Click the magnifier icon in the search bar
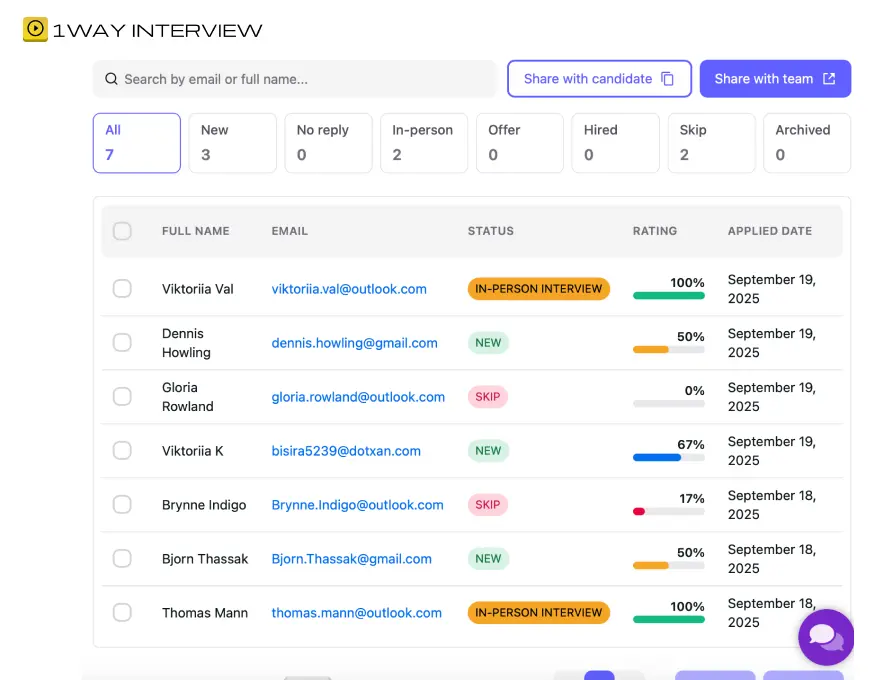891x680 pixels. tap(110, 77)
